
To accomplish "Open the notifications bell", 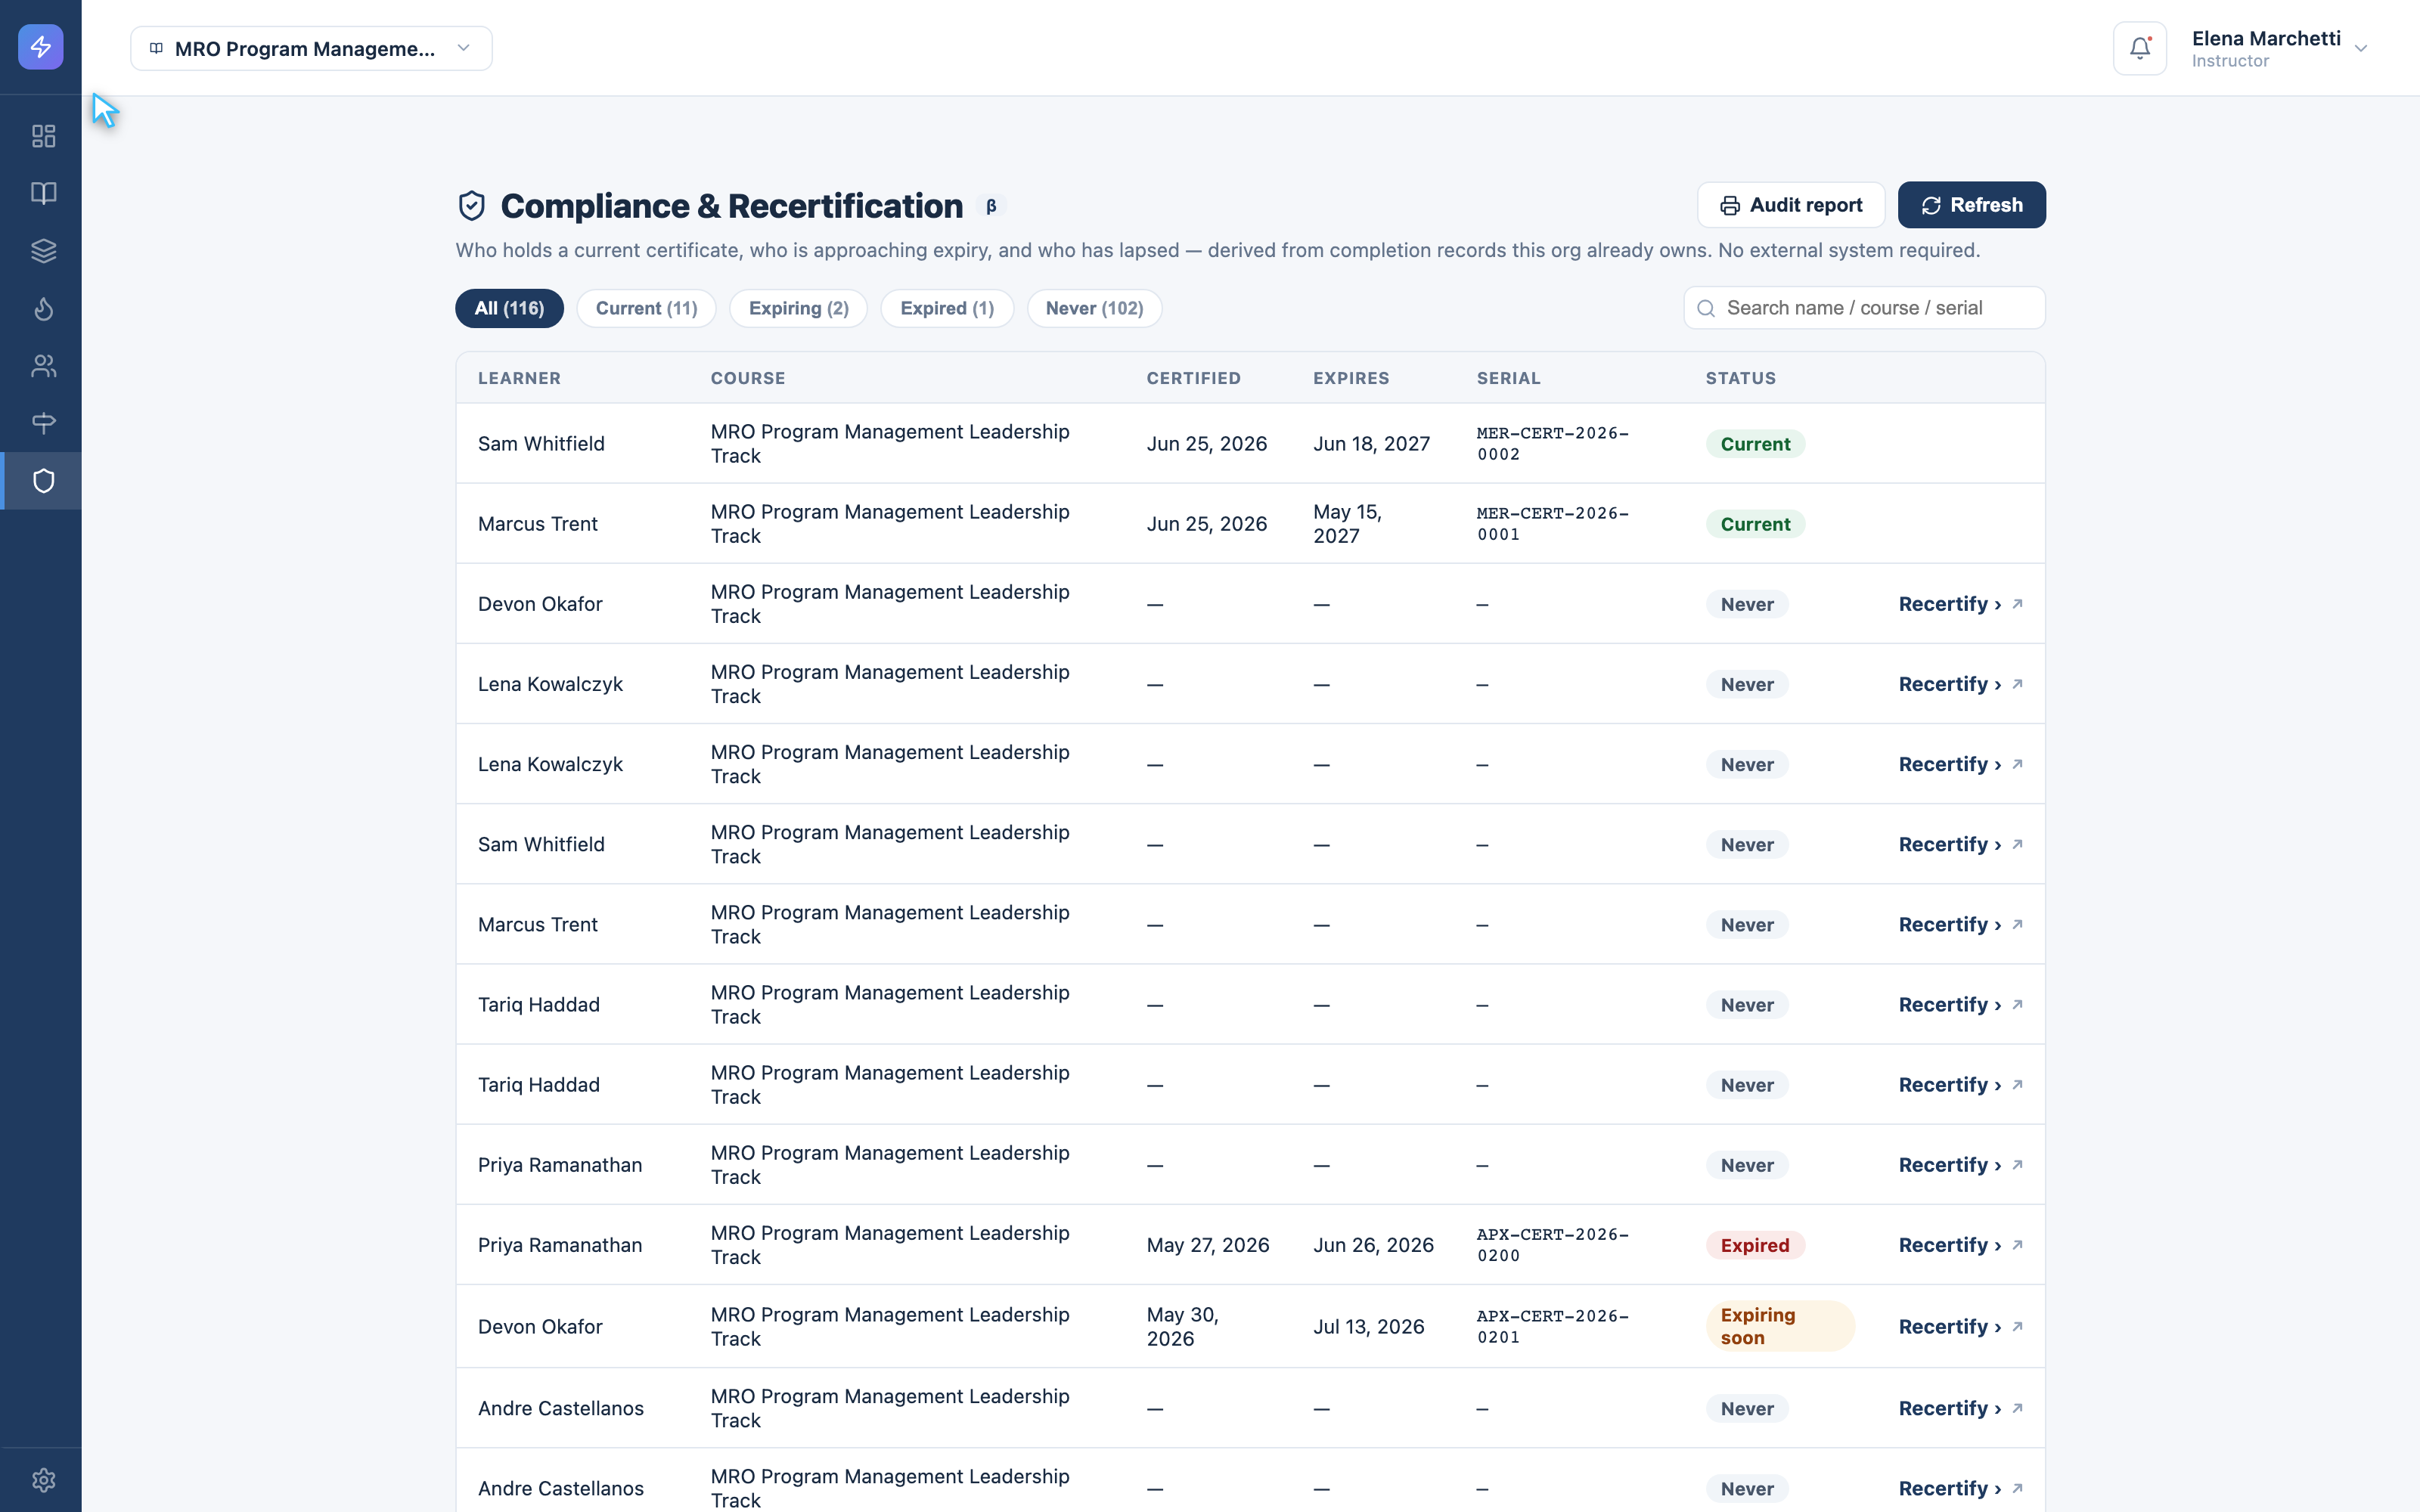I will [x=2140, y=48].
